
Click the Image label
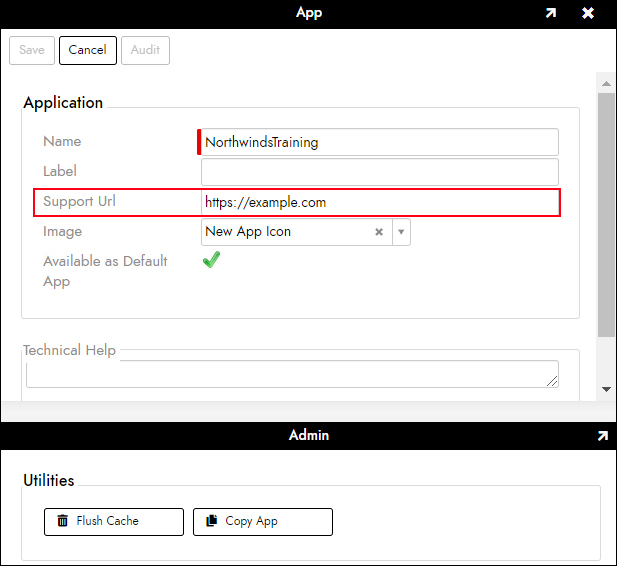(63, 231)
